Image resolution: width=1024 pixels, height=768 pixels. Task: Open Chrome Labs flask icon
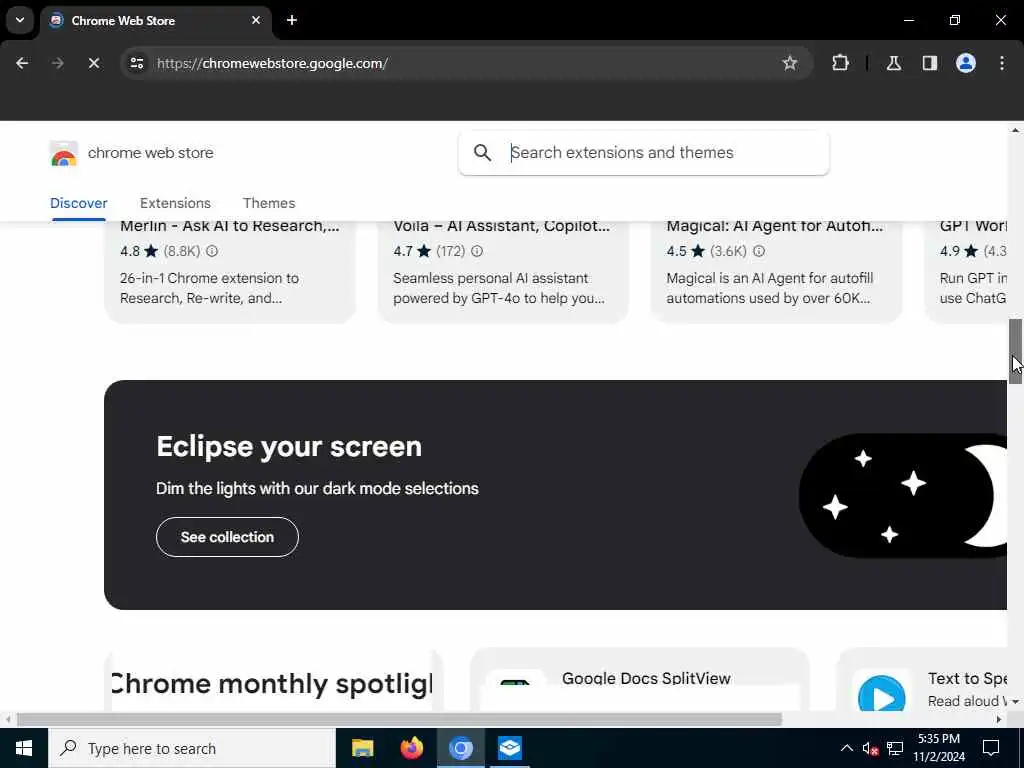pyautogui.click(x=893, y=63)
